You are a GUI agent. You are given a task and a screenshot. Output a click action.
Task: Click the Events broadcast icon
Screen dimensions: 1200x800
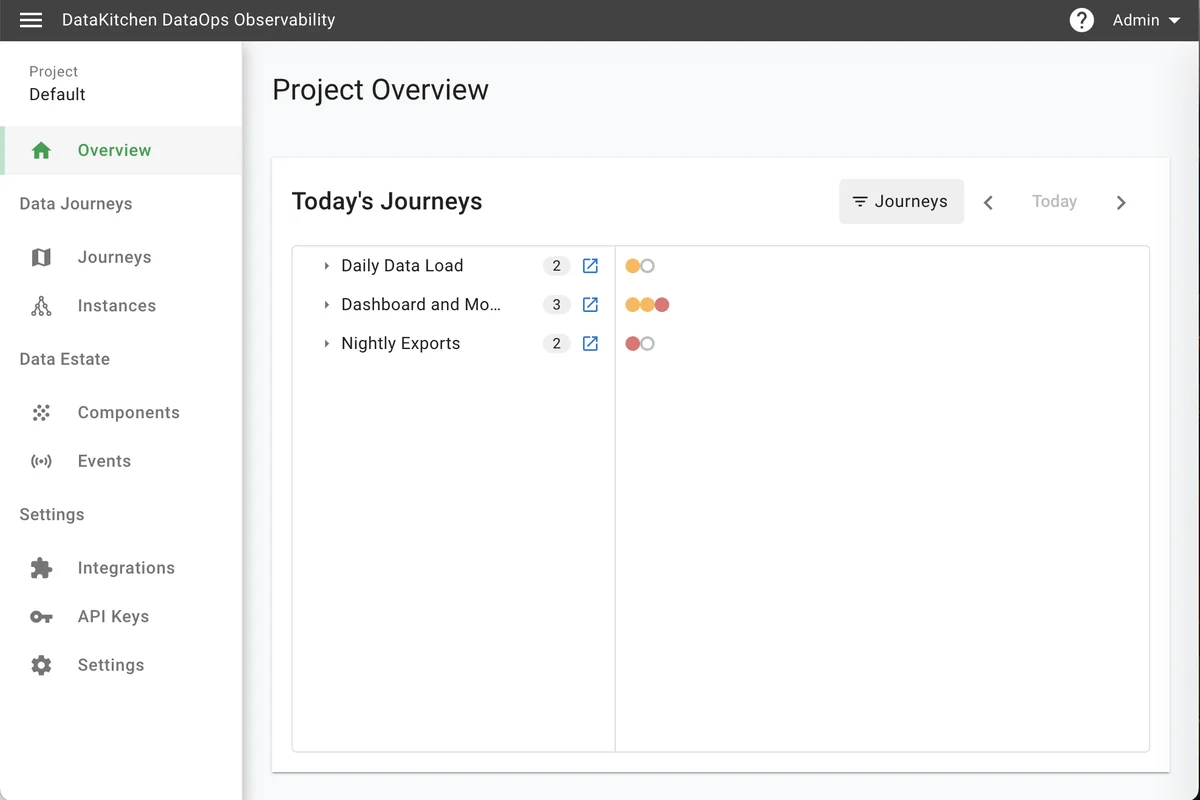tap(40, 461)
